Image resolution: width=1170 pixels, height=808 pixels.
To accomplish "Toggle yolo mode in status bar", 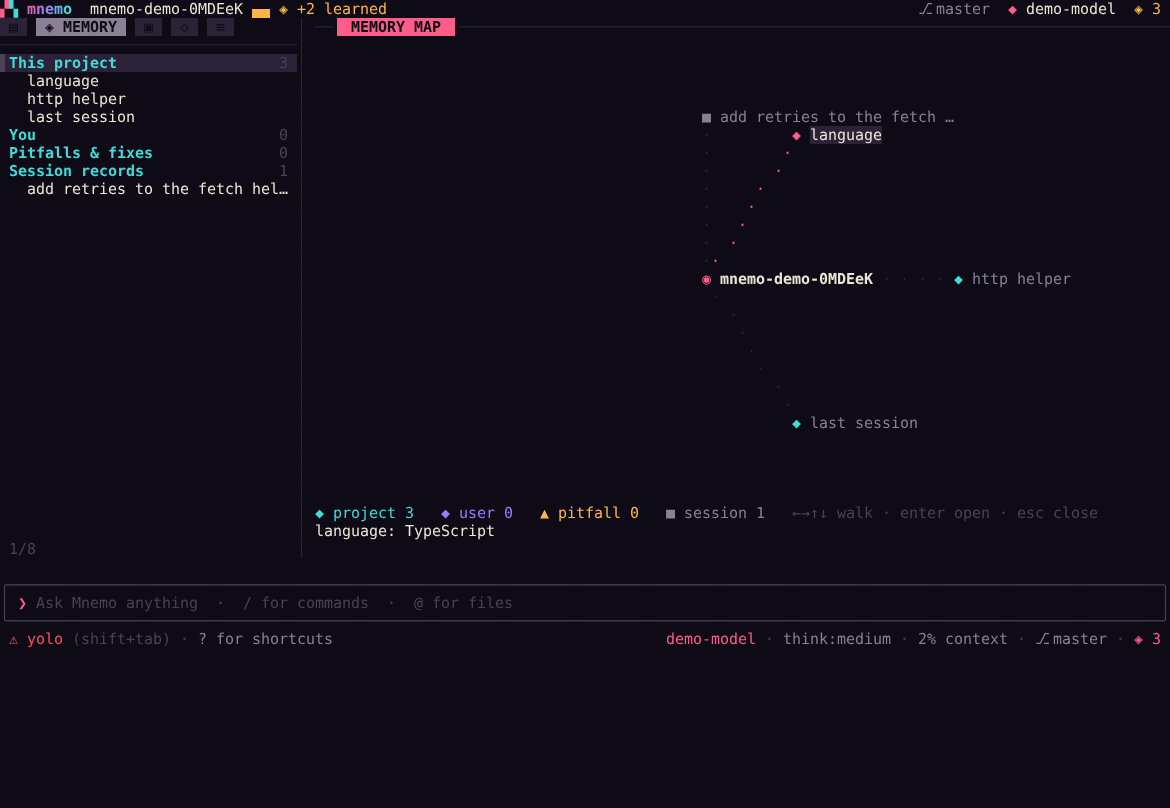I will pos(45,639).
